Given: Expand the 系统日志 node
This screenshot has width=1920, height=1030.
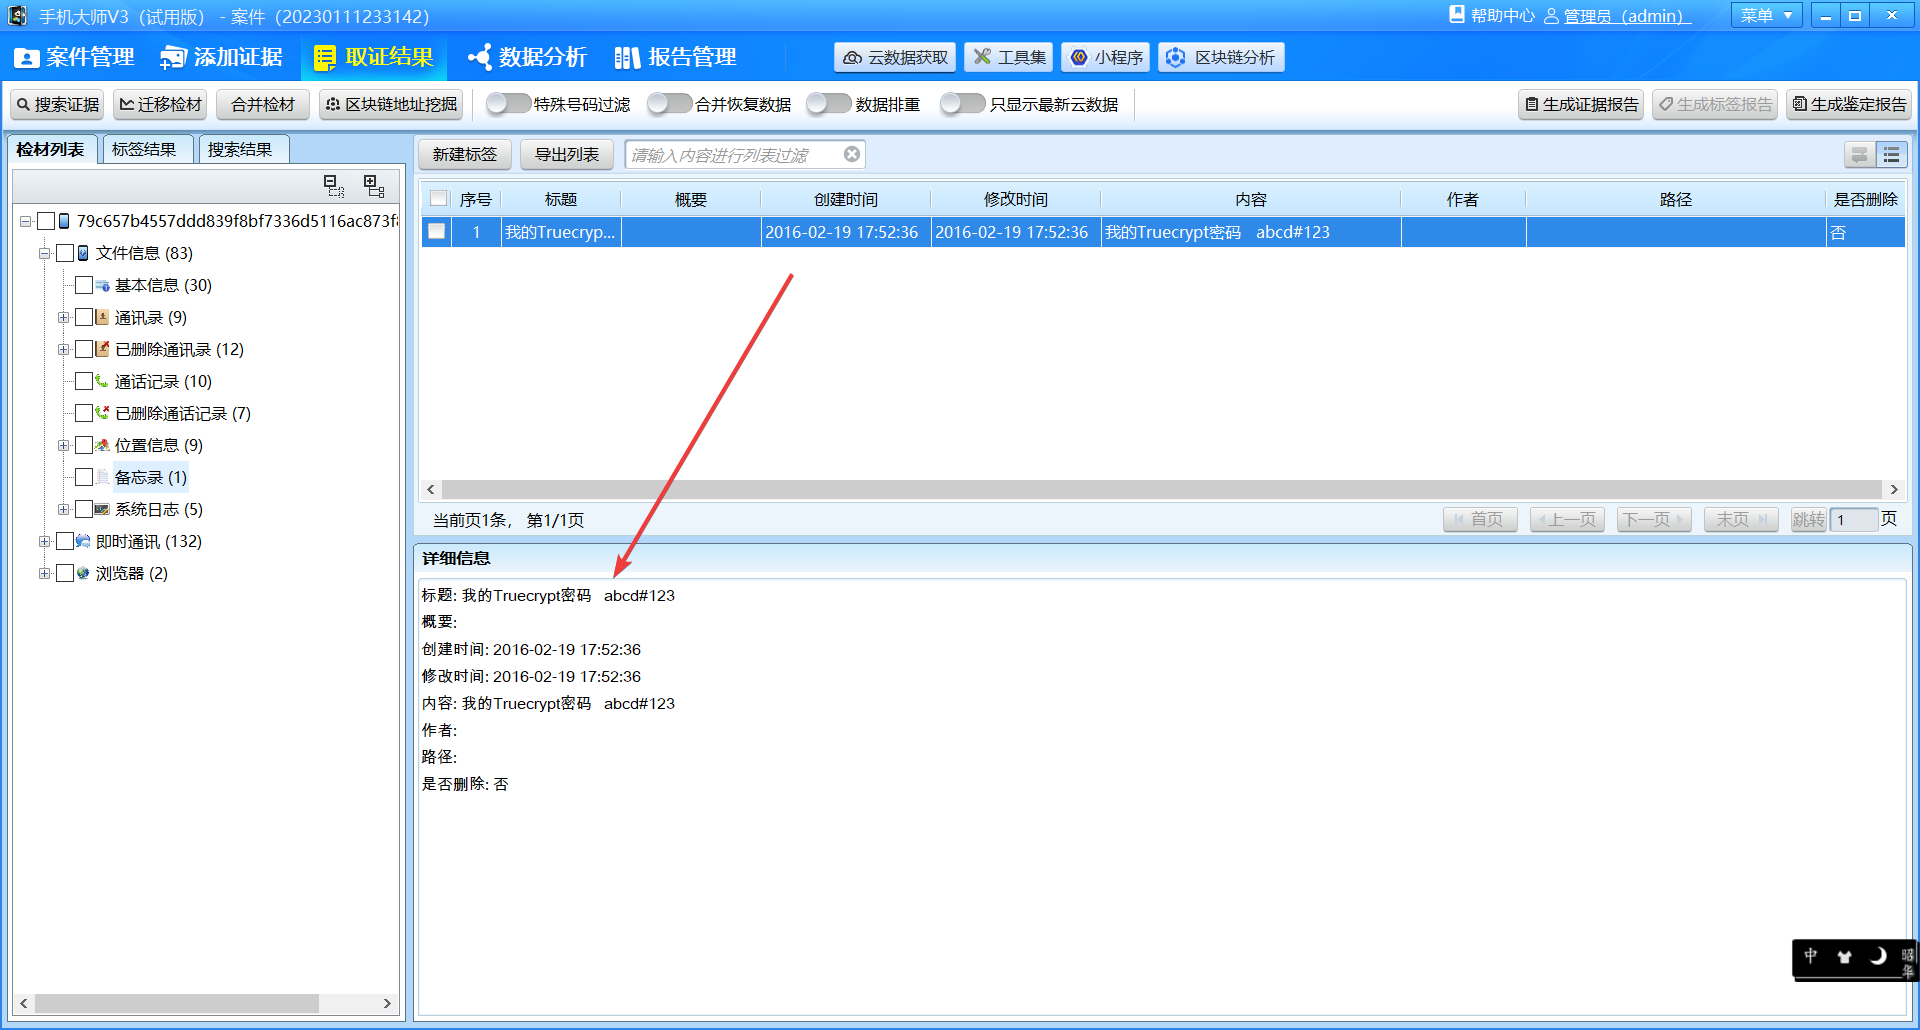Looking at the screenshot, I should tap(64, 509).
